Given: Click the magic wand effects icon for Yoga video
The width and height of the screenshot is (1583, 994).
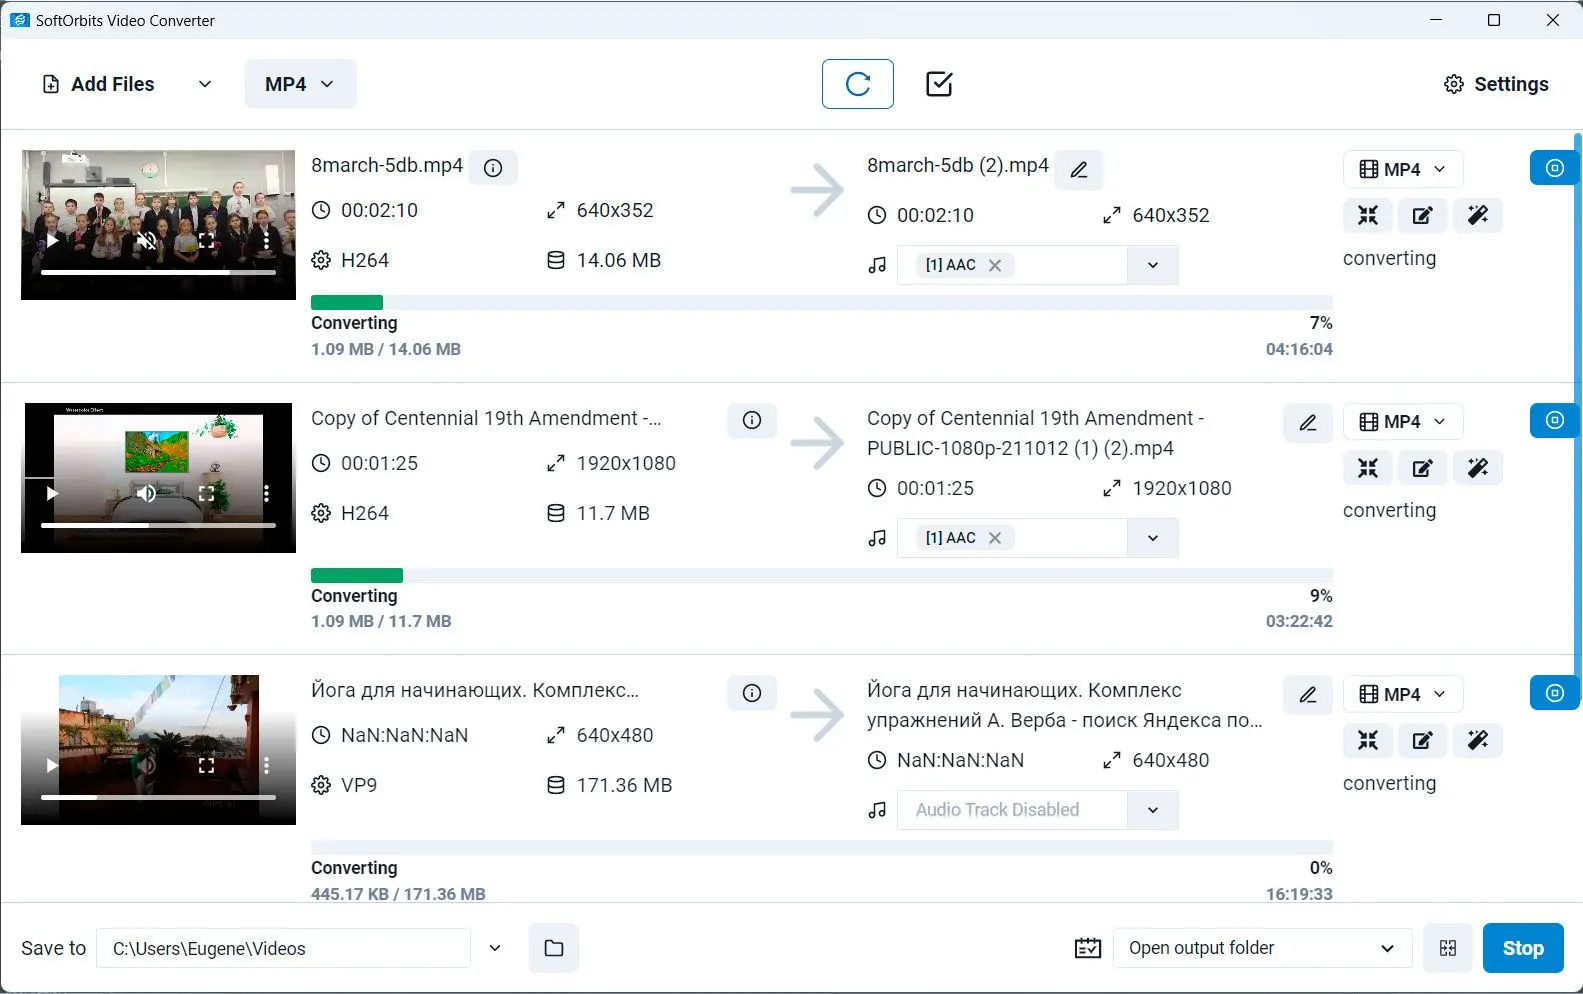Looking at the screenshot, I should [x=1477, y=740].
